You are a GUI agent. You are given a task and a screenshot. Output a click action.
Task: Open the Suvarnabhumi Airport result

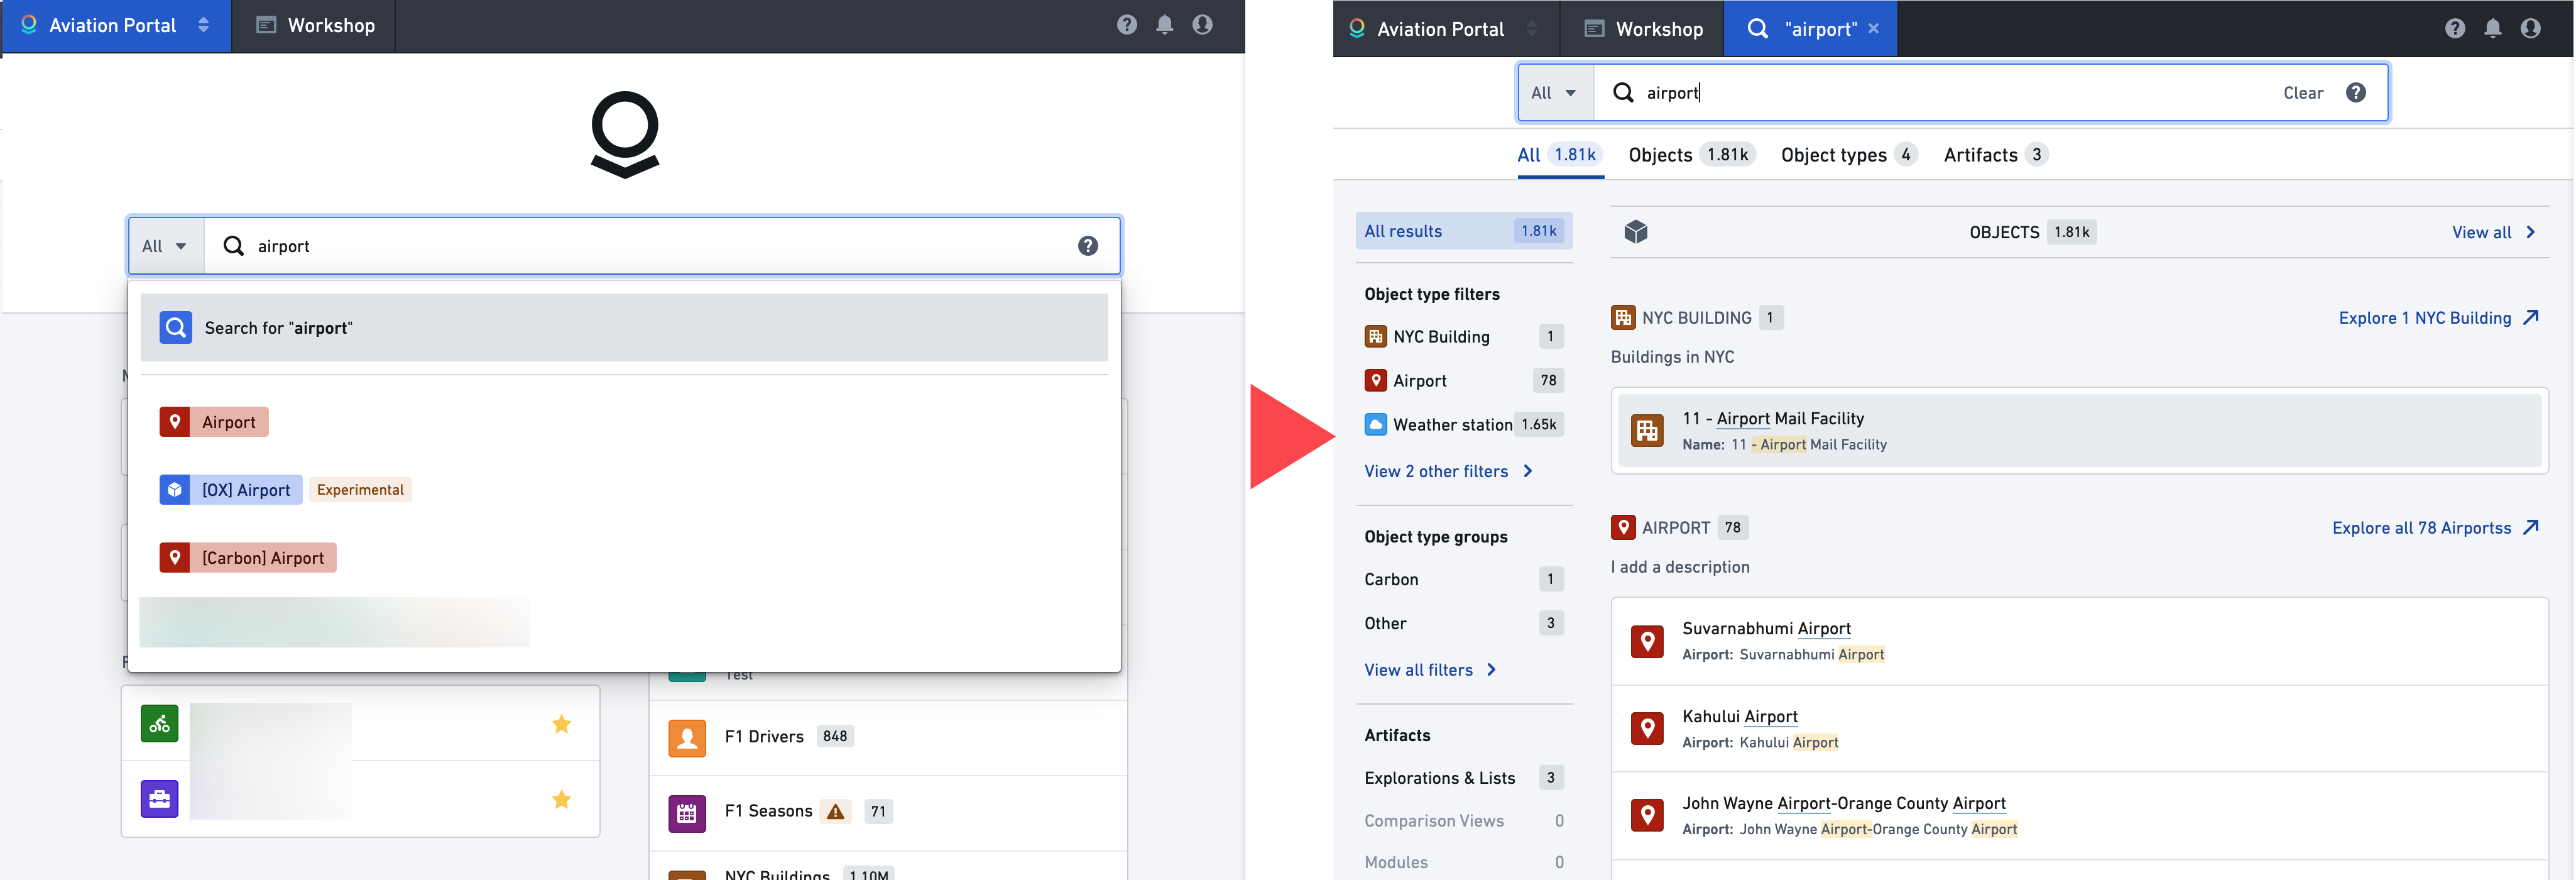(x=2079, y=641)
